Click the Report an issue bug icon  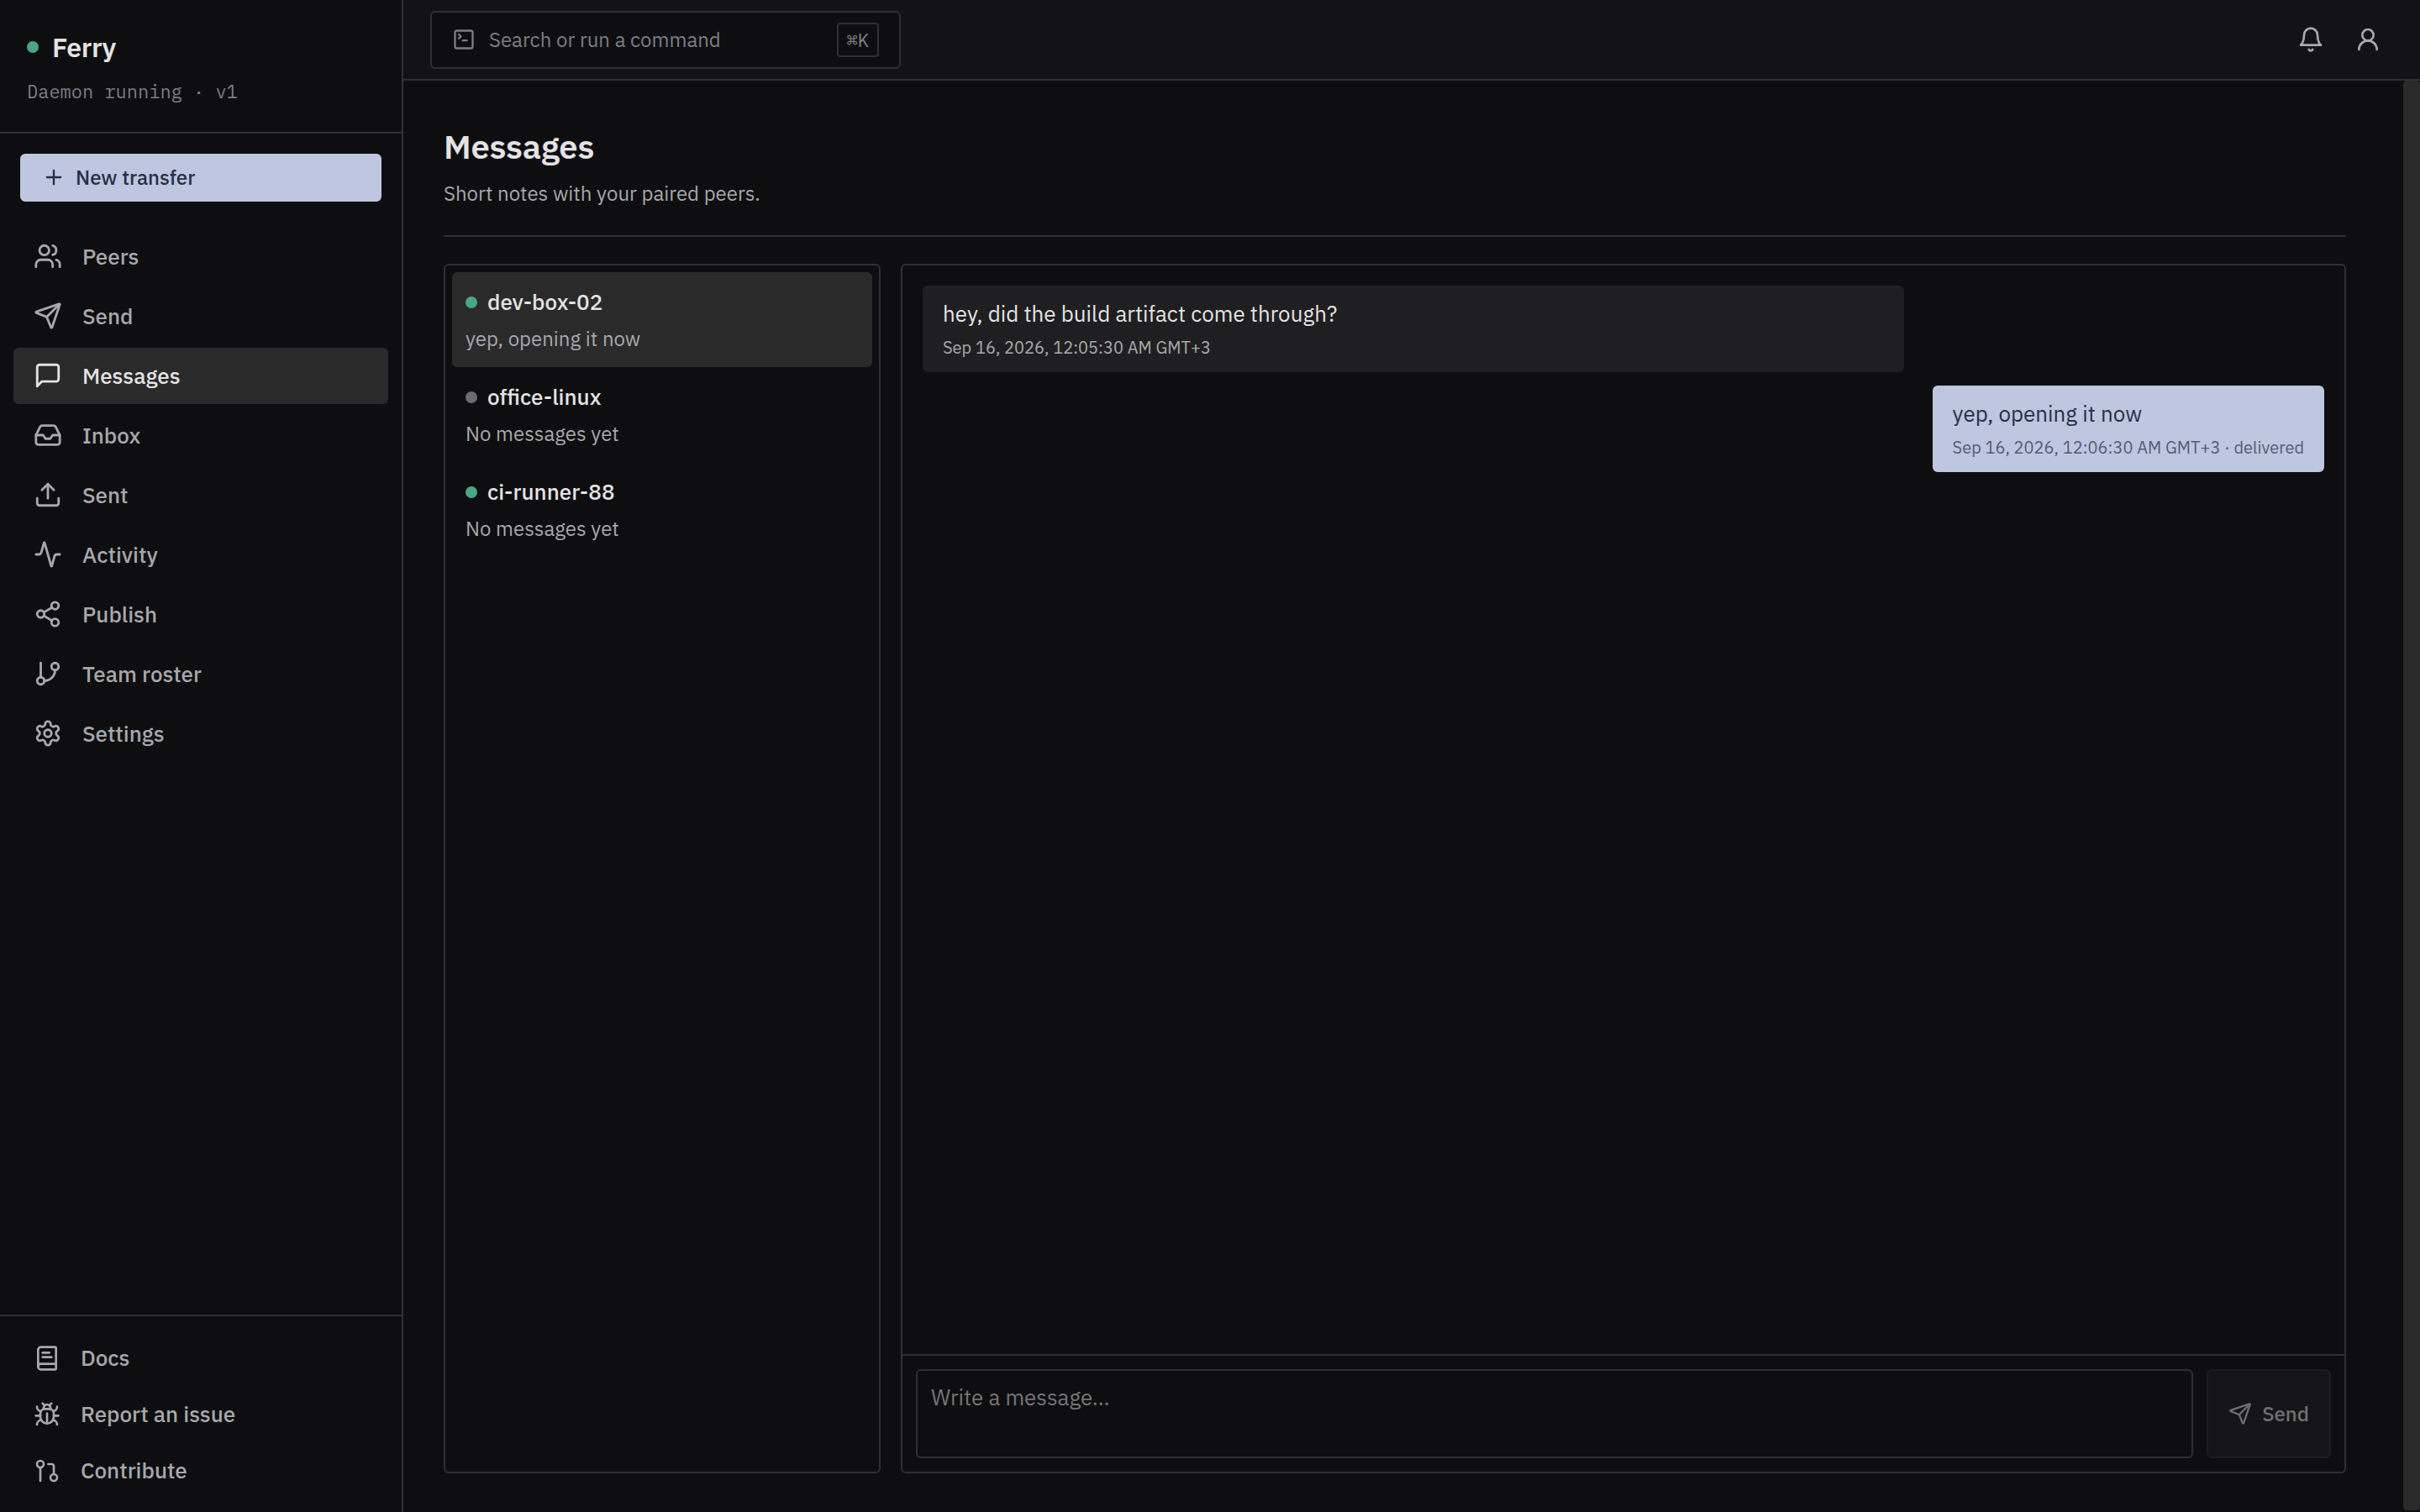[x=47, y=1414]
